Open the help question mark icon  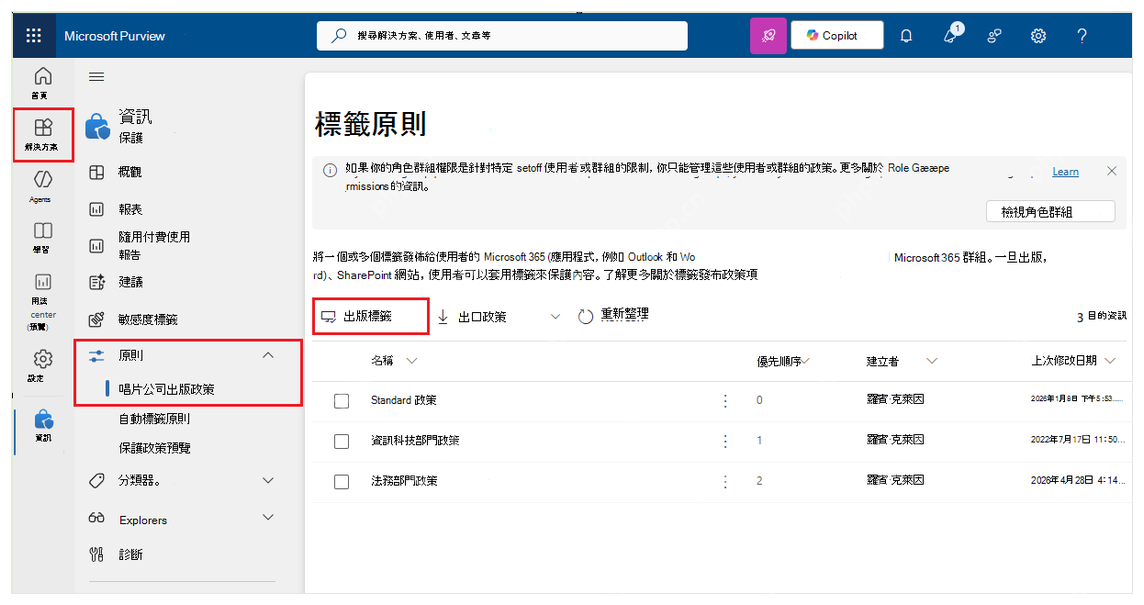coord(1082,35)
